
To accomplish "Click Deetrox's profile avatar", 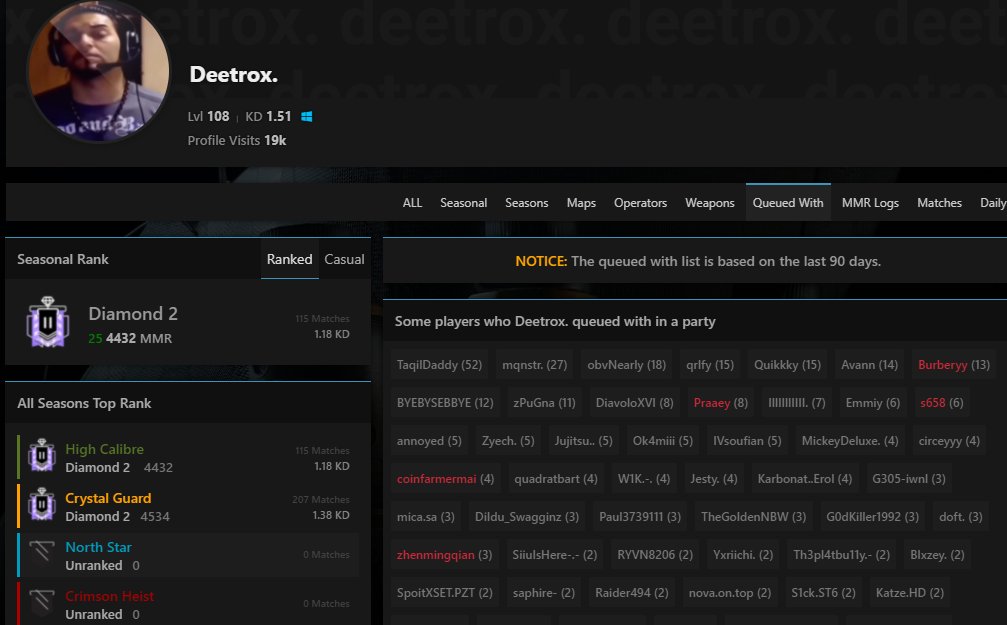I will coord(98,71).
